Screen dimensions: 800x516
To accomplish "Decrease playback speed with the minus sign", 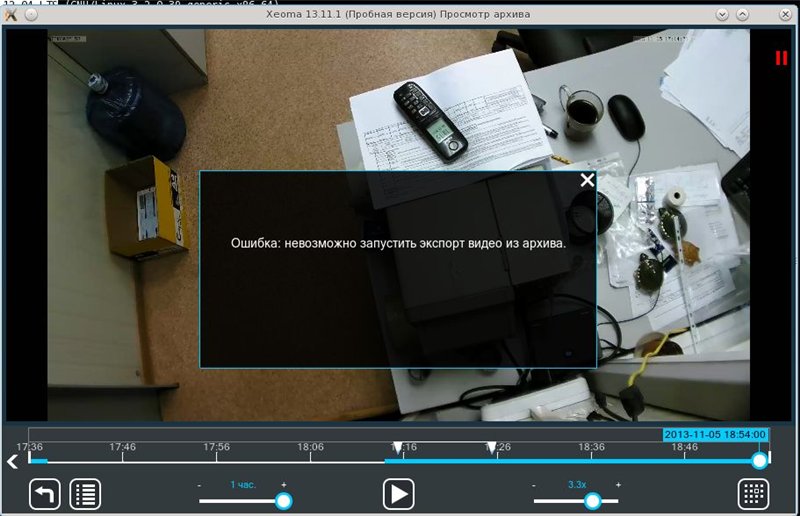I will 534,485.
